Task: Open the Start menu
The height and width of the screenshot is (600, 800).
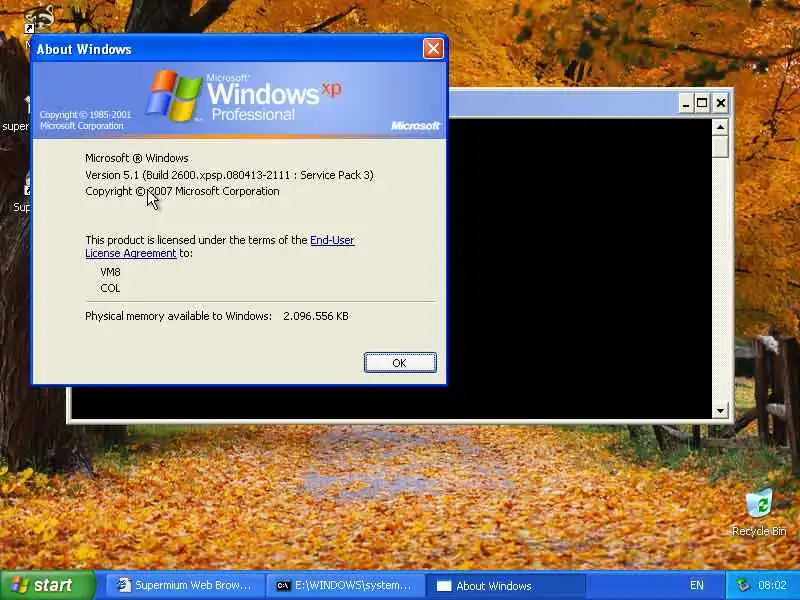Action: click(46, 585)
